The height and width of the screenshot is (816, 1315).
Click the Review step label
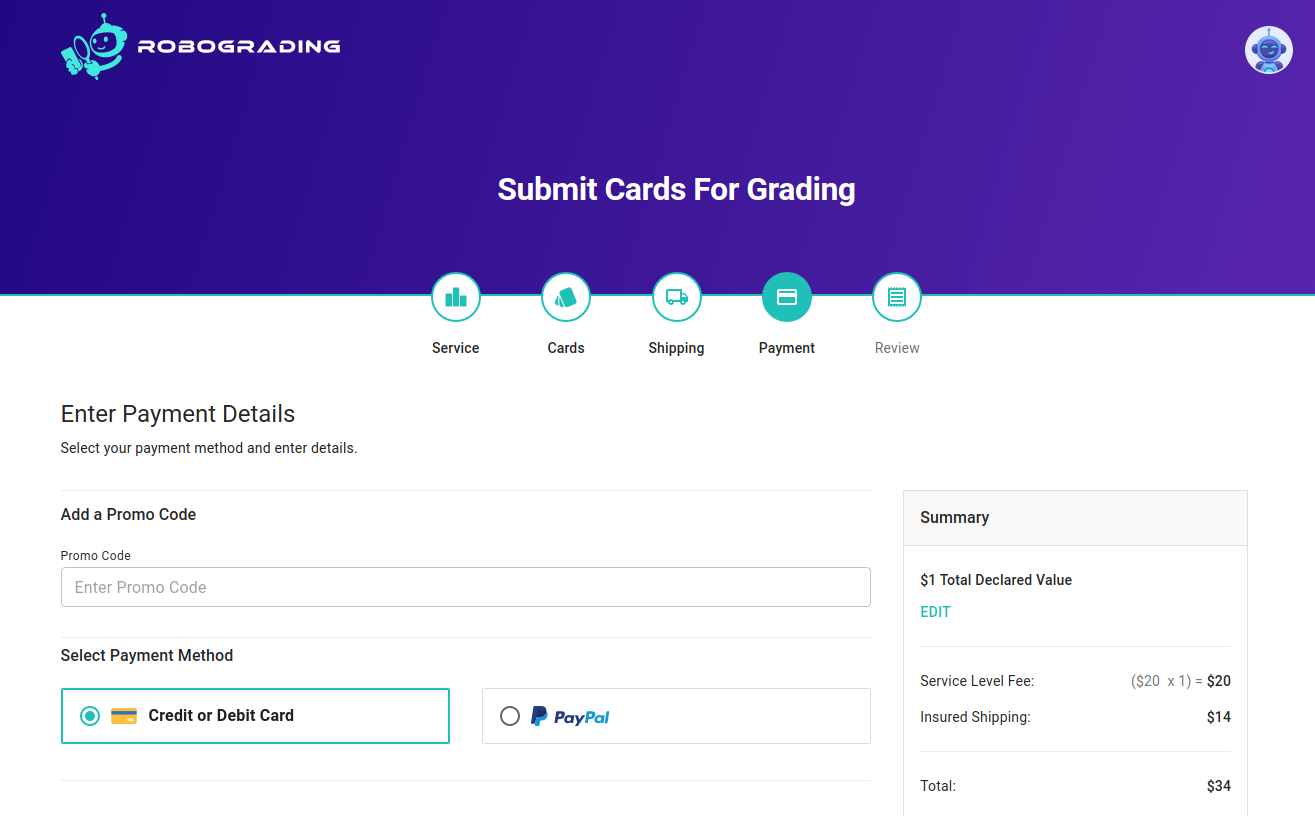point(897,348)
